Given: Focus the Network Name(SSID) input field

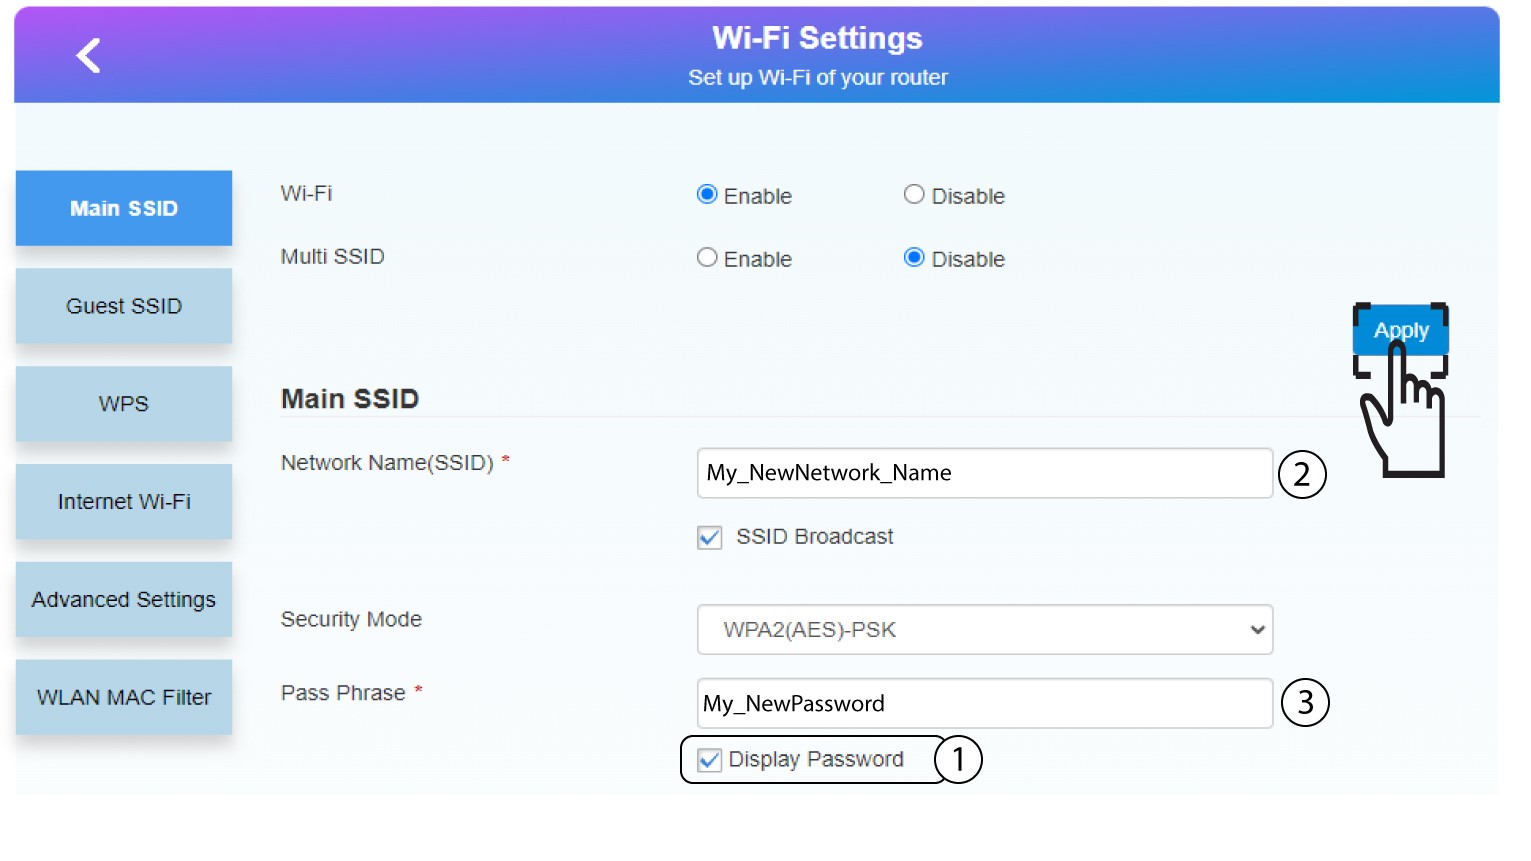Looking at the screenshot, I should pyautogui.click(x=985, y=473).
